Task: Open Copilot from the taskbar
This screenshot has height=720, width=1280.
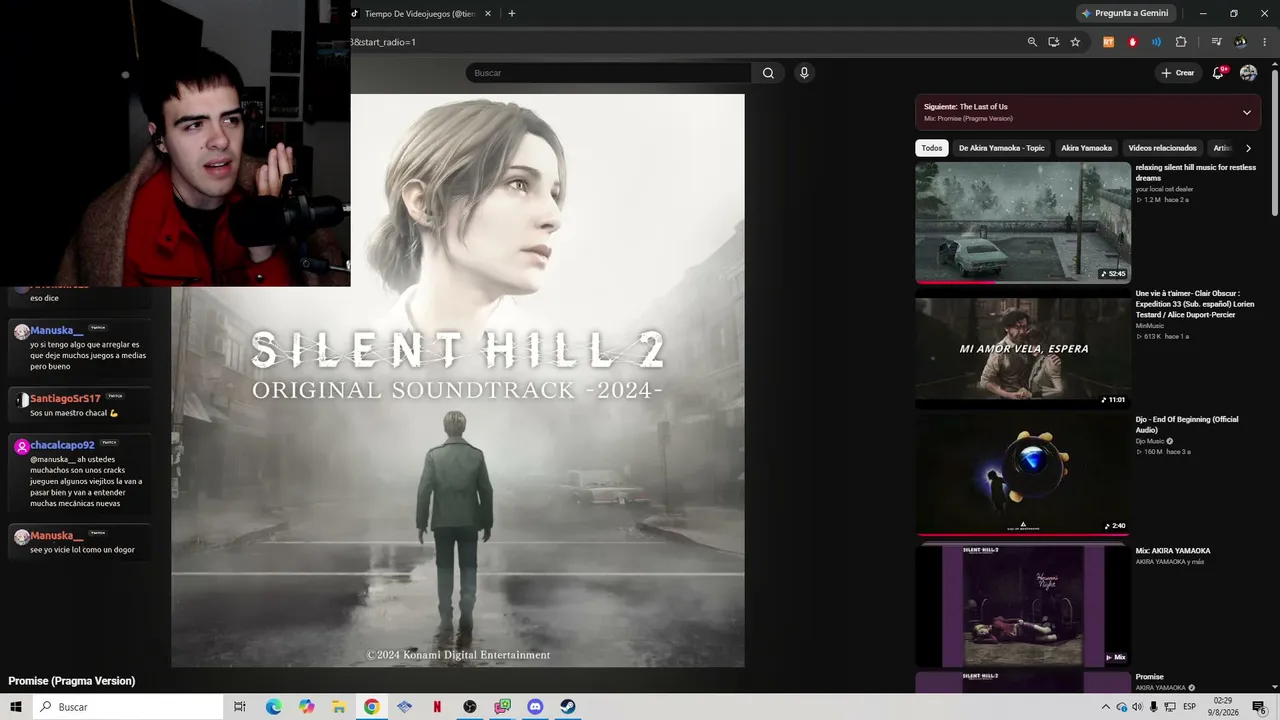Action: (x=306, y=707)
